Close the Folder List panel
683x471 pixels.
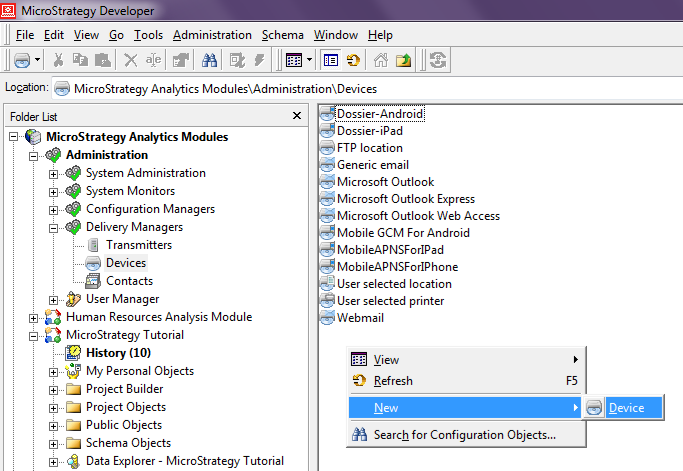click(296, 116)
